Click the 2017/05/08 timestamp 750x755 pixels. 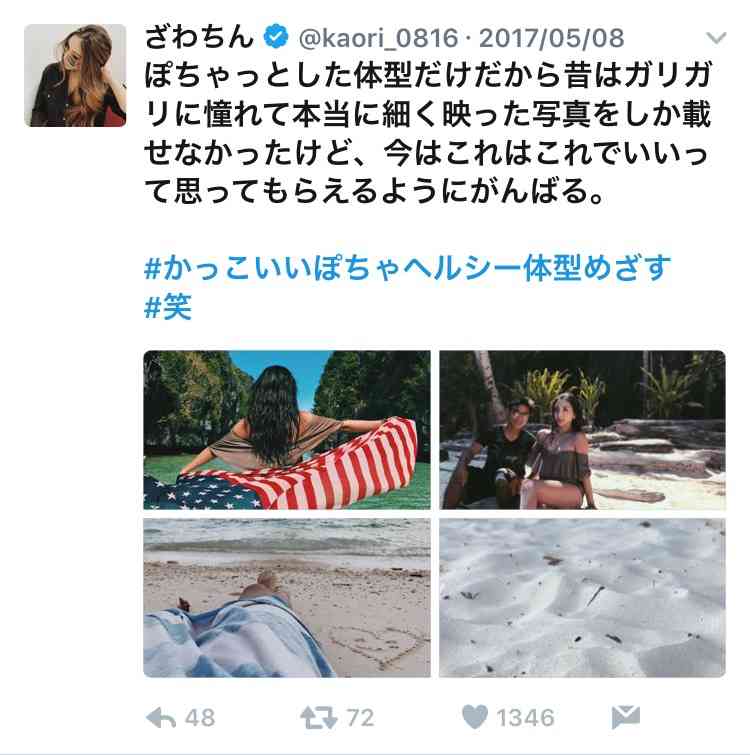click(x=552, y=38)
